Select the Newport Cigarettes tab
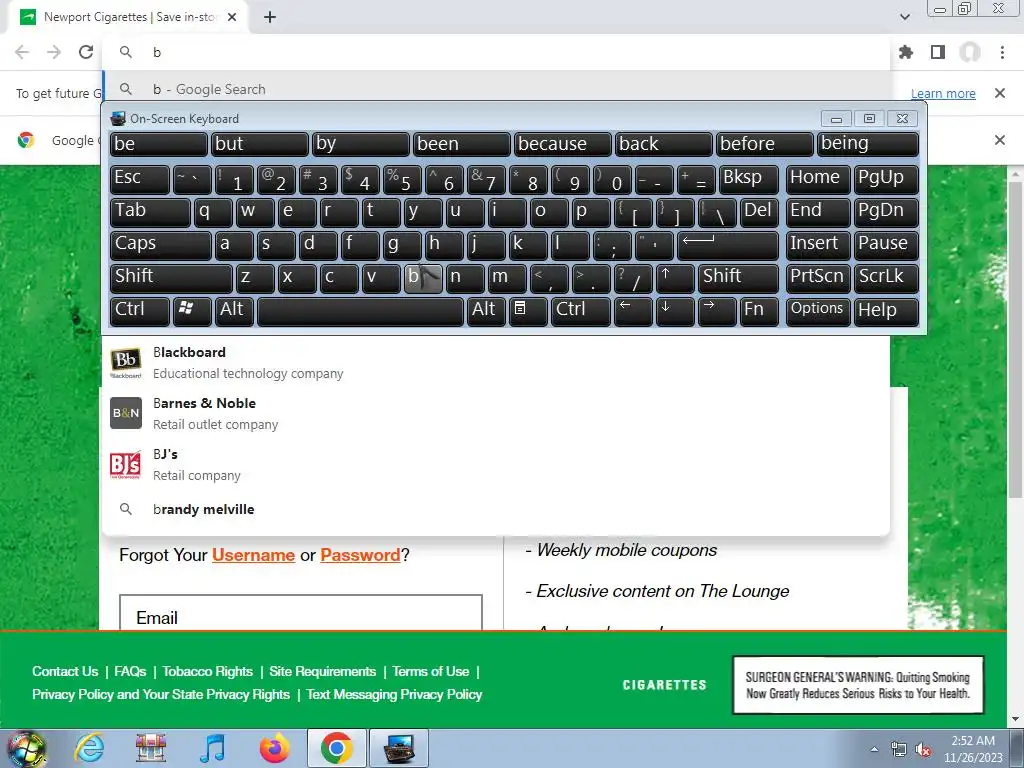Image resolution: width=1024 pixels, height=768 pixels. [127, 17]
